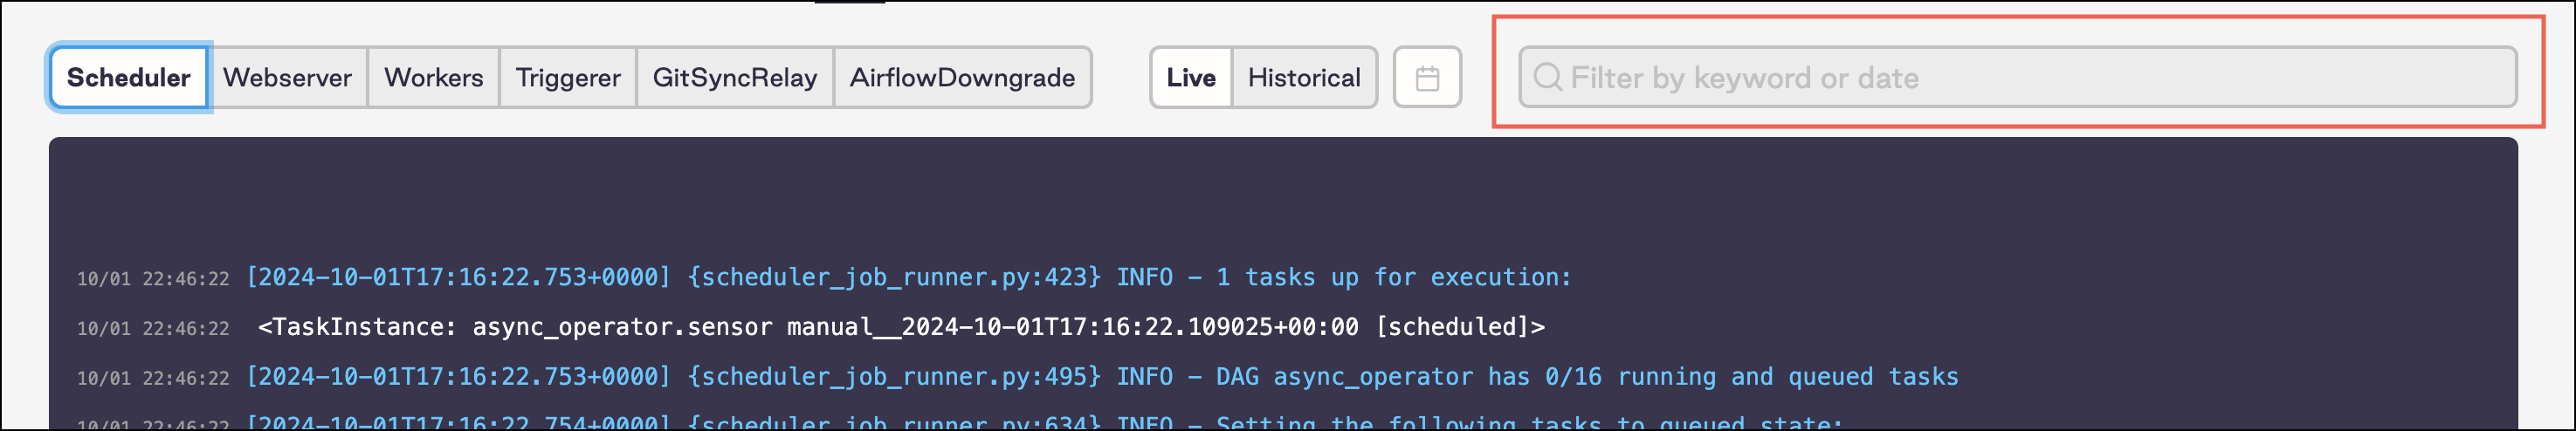
Task: View the GitSyncRelay logs tab
Action: 735,78
